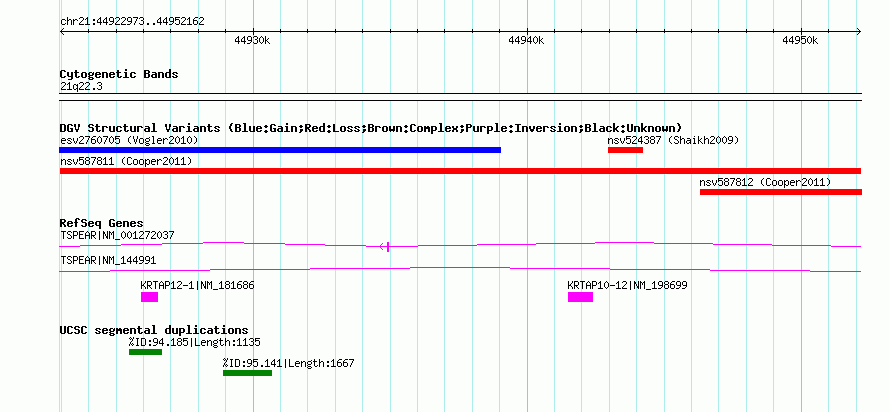This screenshot has height=412, width=890.
Task: Click the DGV Structural Variants track title
Action: click(371, 128)
